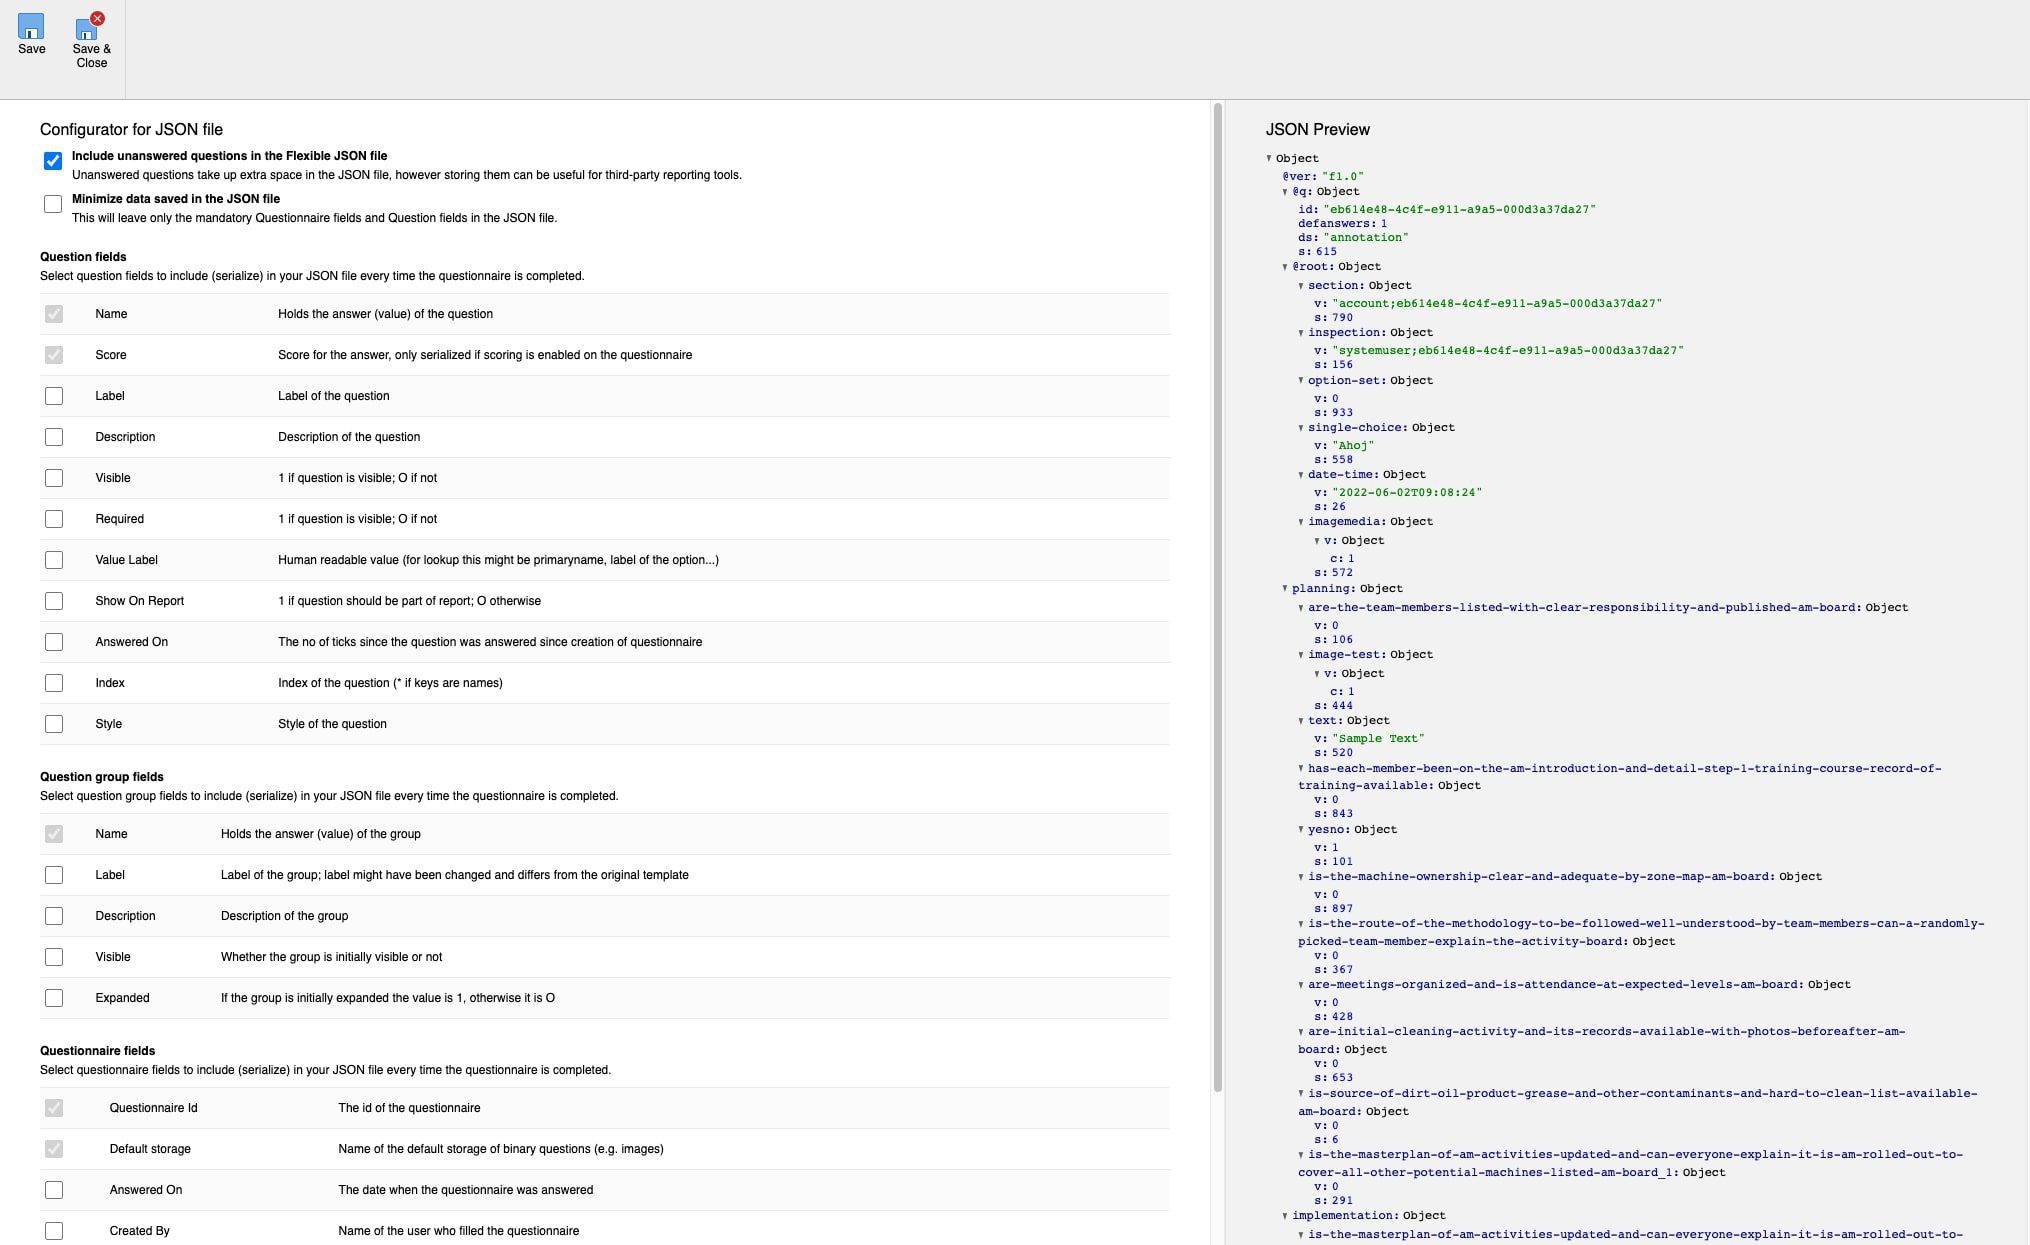Enable Minimize data saved in JSON file
The width and height of the screenshot is (2030, 1245).
pos(53,204)
